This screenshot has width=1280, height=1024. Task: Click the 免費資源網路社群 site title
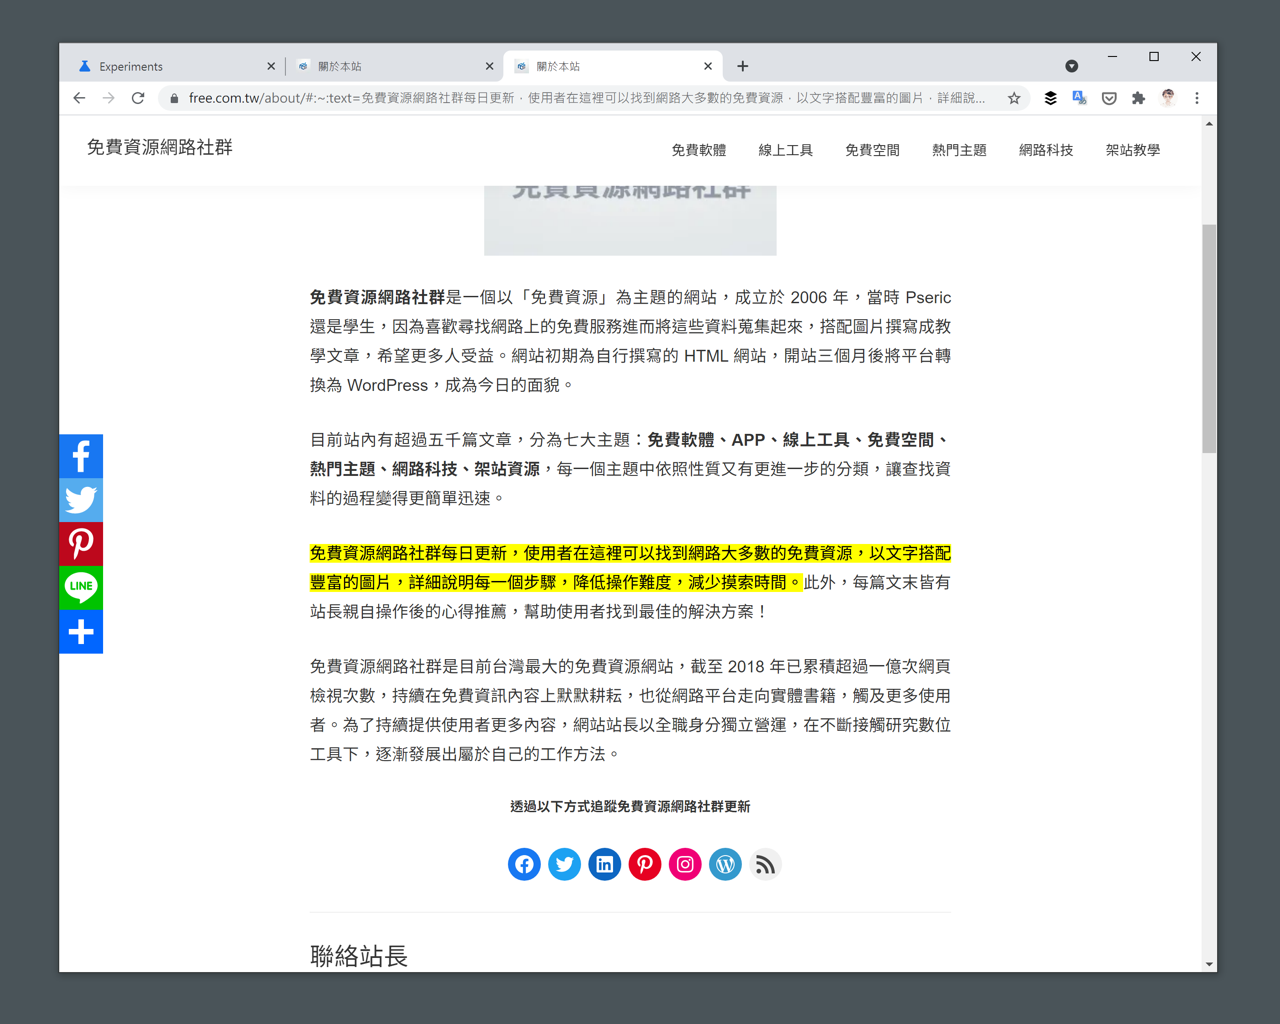coord(160,147)
